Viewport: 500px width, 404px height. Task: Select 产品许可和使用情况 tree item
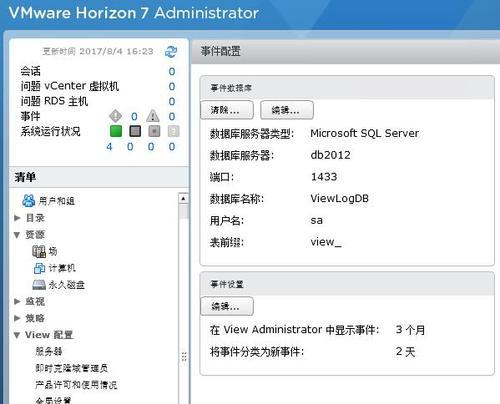point(76,385)
